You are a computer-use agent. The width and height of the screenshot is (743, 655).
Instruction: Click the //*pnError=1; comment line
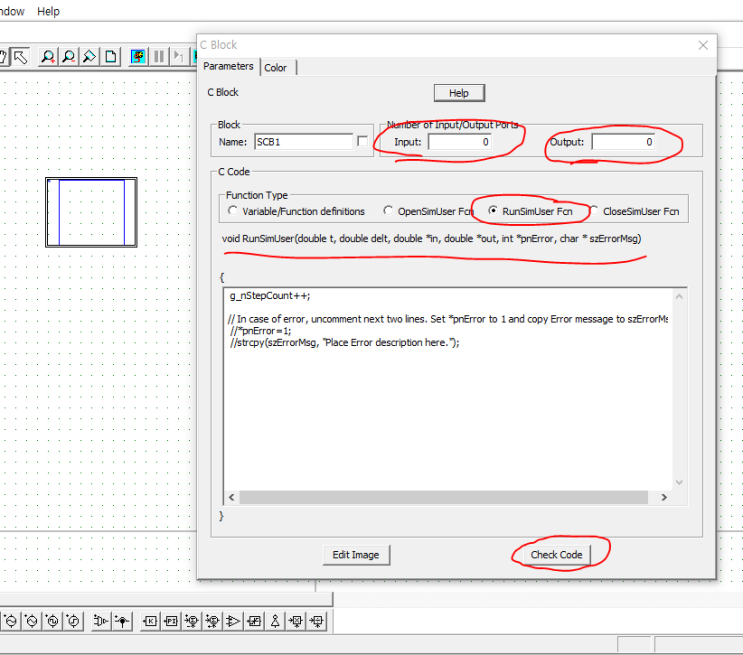[261, 331]
